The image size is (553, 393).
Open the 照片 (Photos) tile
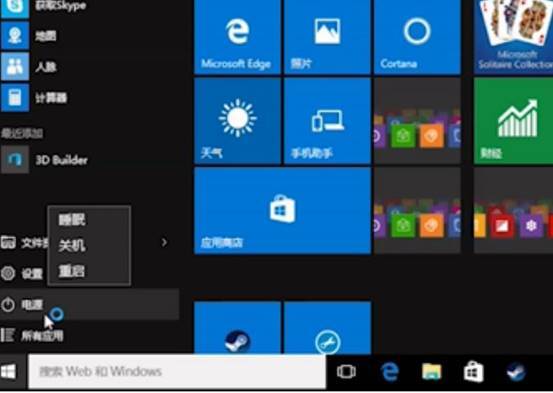point(327,37)
